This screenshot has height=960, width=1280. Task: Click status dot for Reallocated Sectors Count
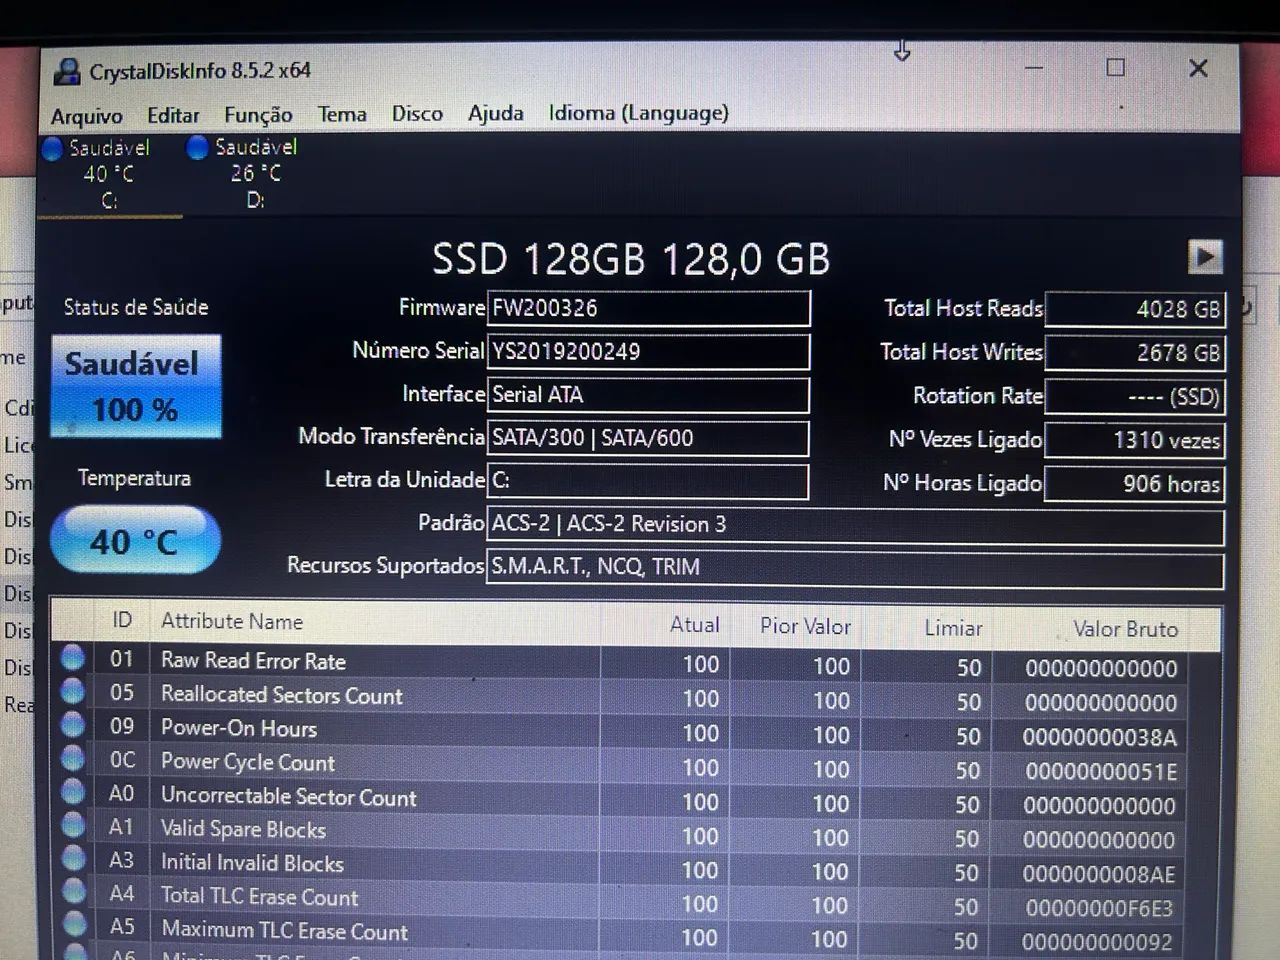[72, 691]
